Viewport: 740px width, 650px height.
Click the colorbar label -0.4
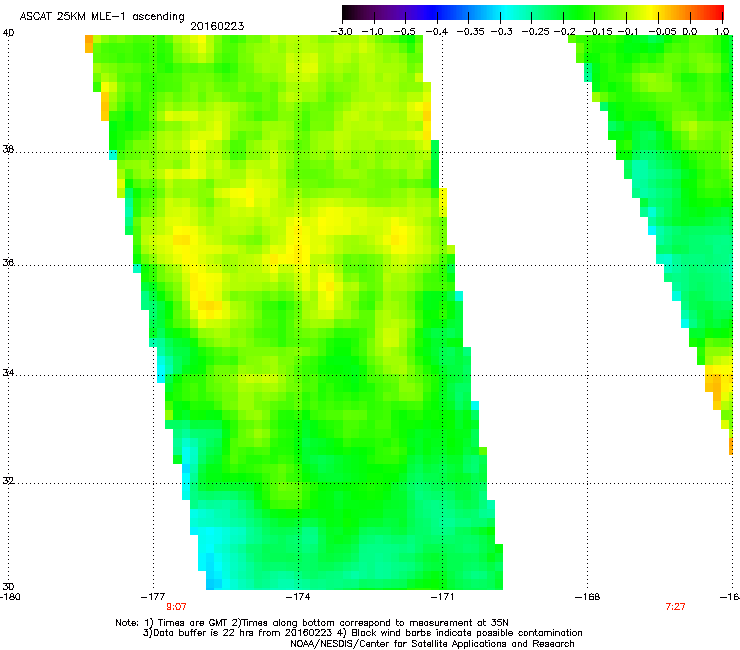pos(437,32)
